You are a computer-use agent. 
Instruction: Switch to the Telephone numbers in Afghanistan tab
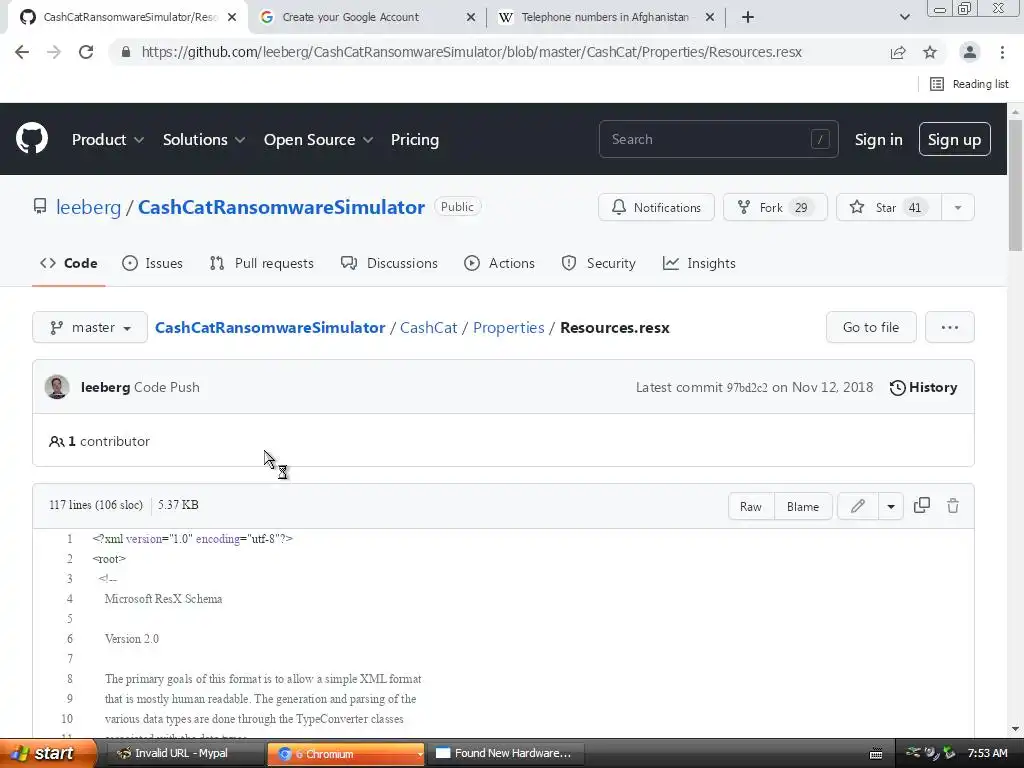[x=605, y=18]
